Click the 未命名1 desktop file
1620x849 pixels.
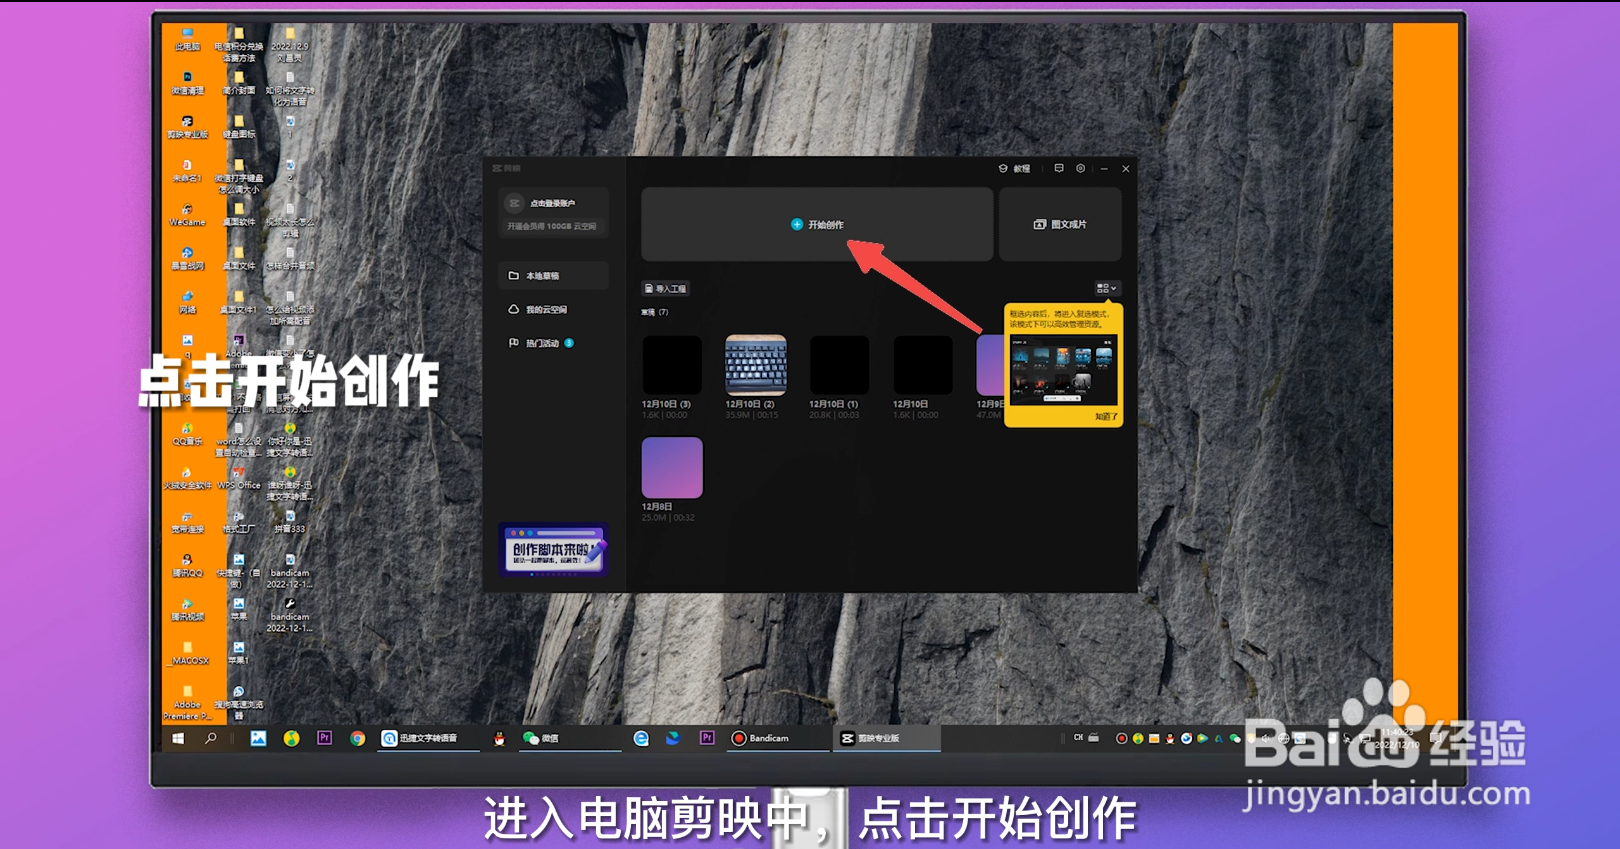click(x=187, y=171)
